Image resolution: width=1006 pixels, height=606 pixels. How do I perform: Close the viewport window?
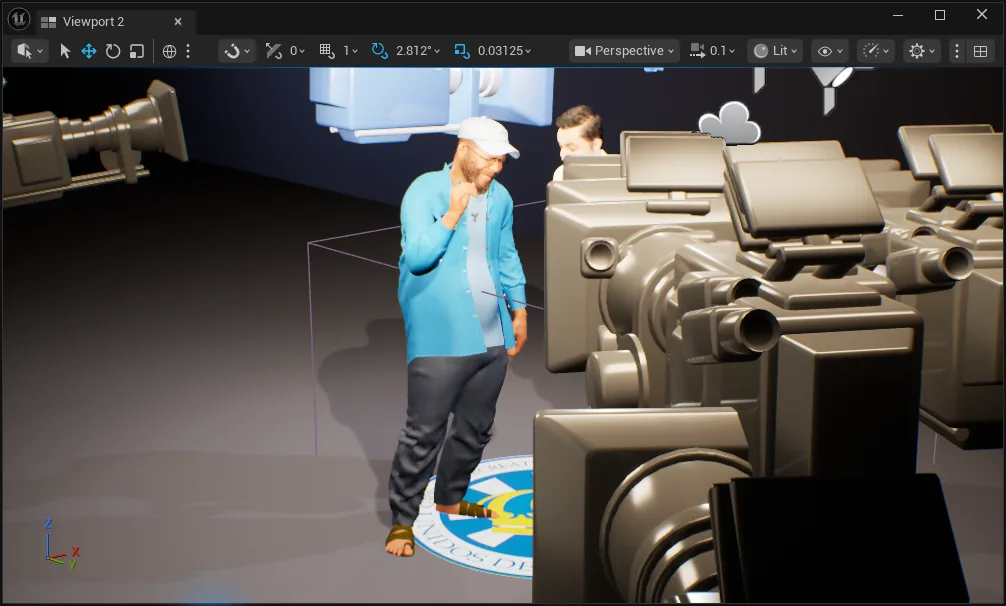tap(982, 15)
